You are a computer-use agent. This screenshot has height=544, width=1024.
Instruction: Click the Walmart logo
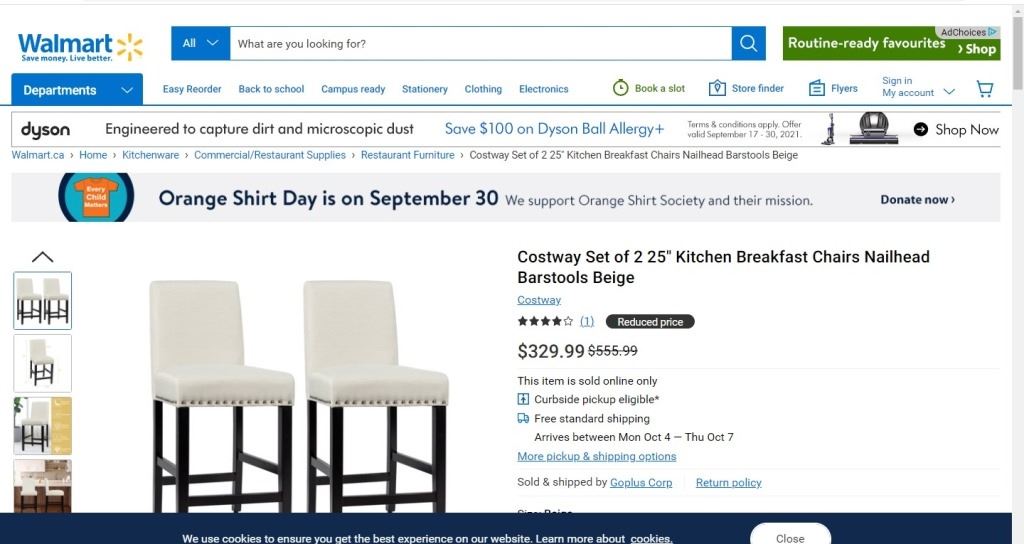pyautogui.click(x=80, y=46)
